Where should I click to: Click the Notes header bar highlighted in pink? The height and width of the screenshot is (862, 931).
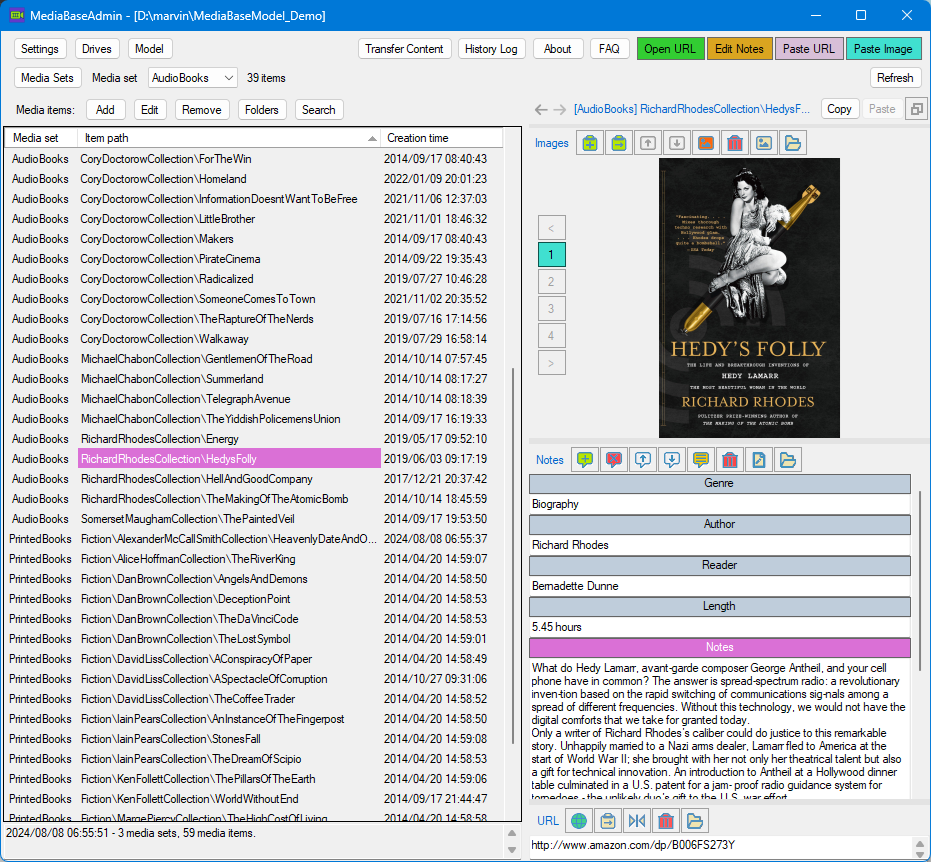pyautogui.click(x=720, y=647)
